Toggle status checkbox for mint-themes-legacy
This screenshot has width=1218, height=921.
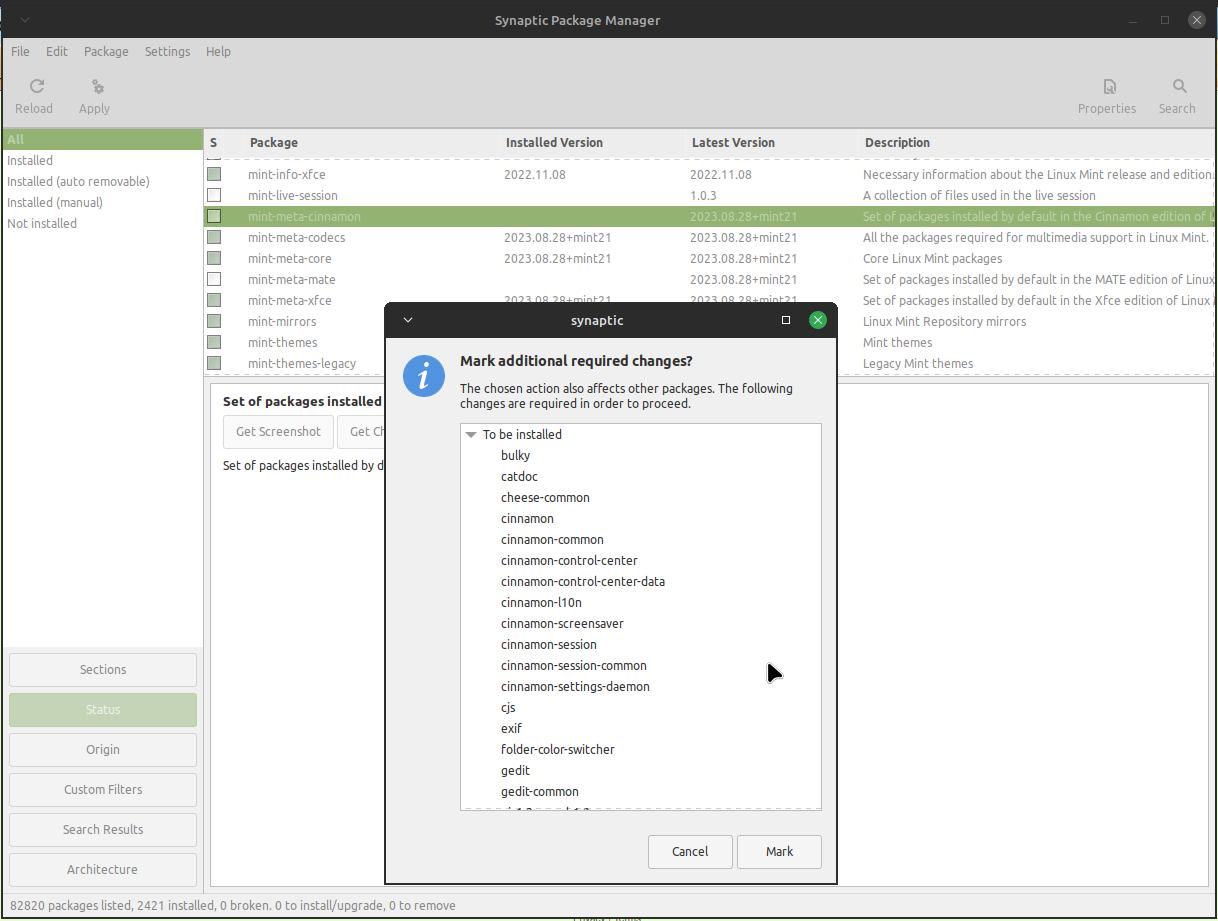click(x=214, y=363)
